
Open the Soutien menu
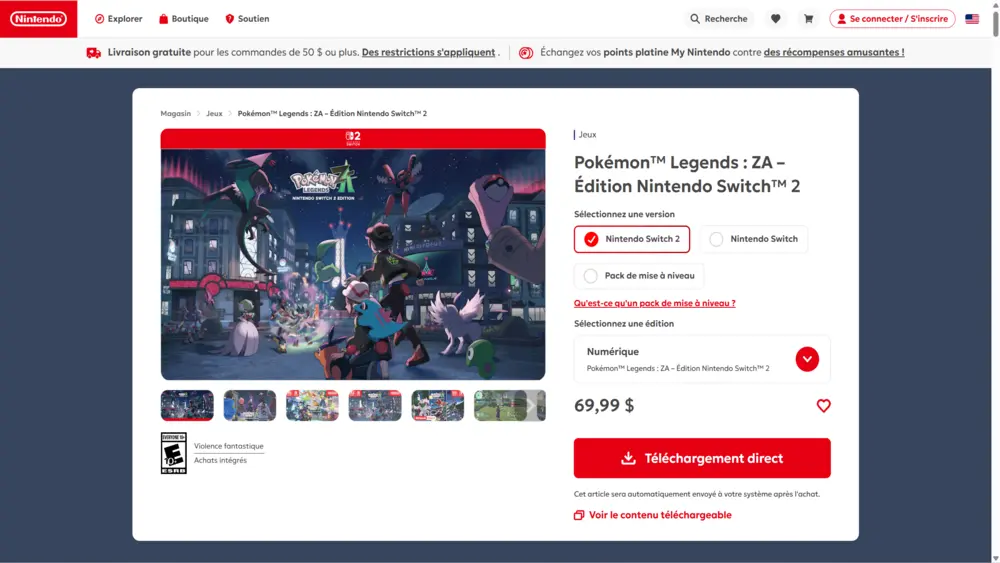247,18
